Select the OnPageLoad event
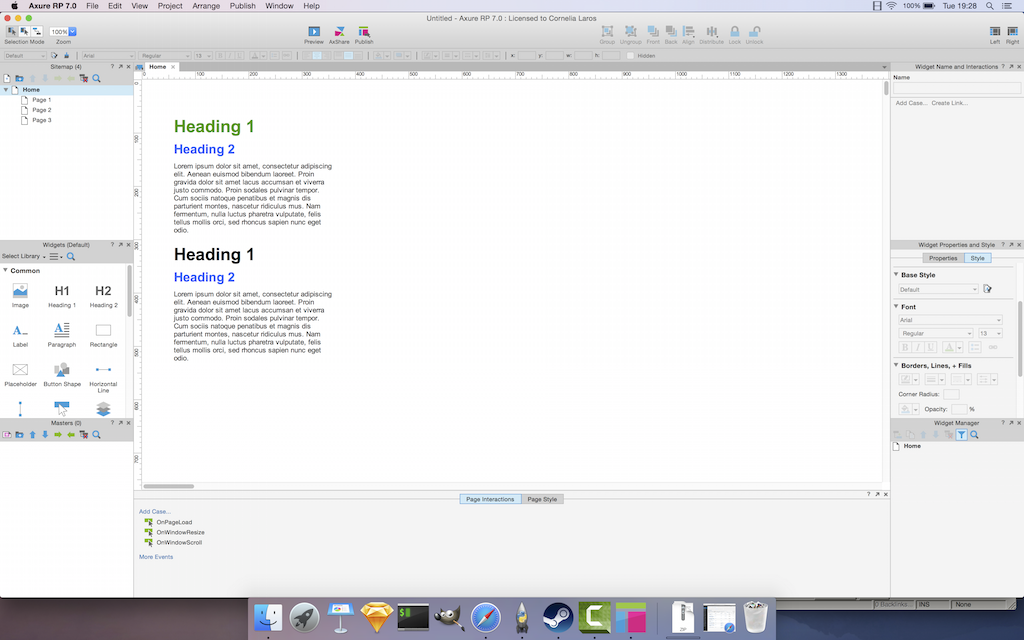The image size is (1024, 640). (x=174, y=522)
